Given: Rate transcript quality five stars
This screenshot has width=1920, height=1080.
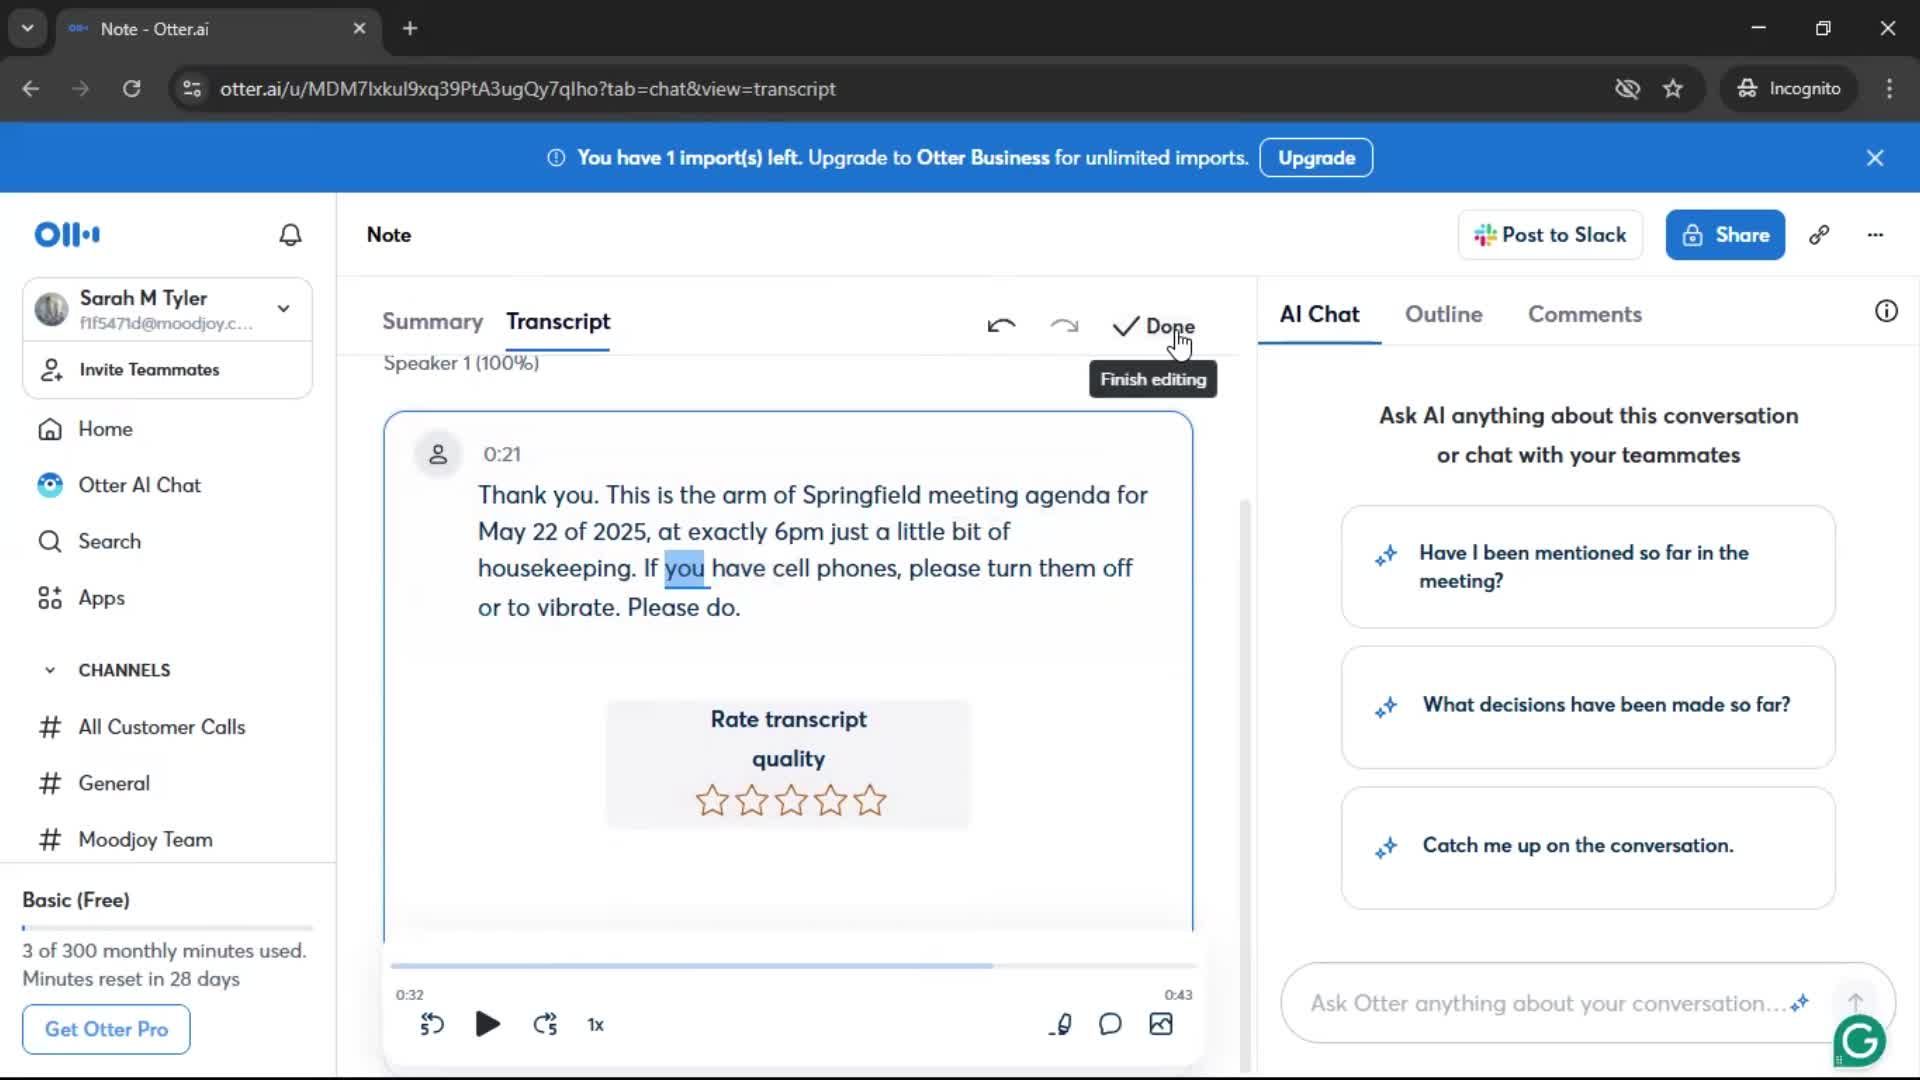Looking at the screenshot, I should tap(870, 800).
